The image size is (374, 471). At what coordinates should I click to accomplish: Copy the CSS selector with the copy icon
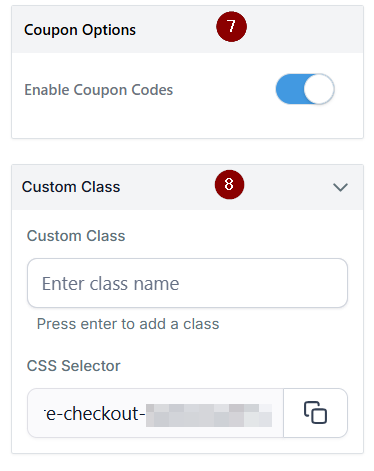(315, 413)
